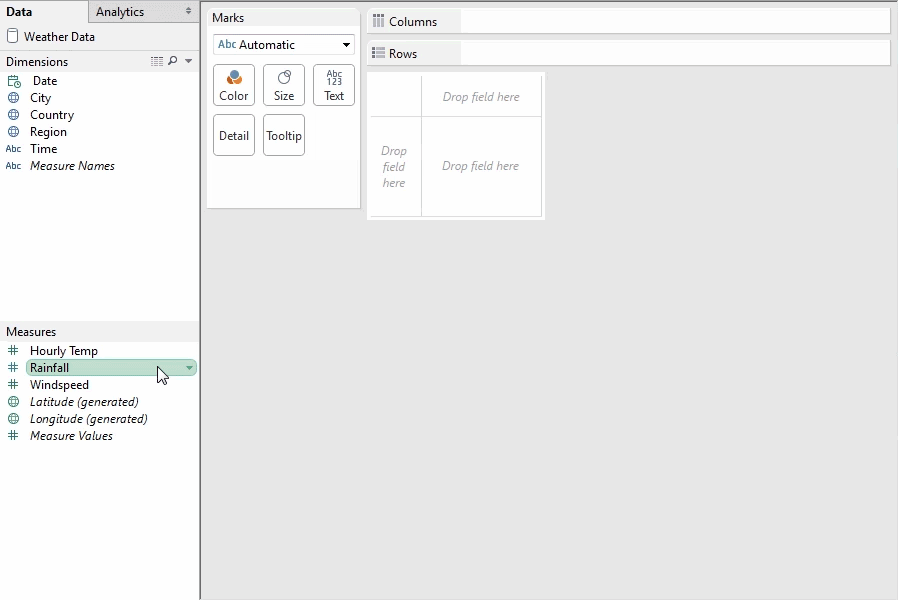Open the caret menu at the Dimensions header
This screenshot has height=600, width=898.
[x=188, y=61]
